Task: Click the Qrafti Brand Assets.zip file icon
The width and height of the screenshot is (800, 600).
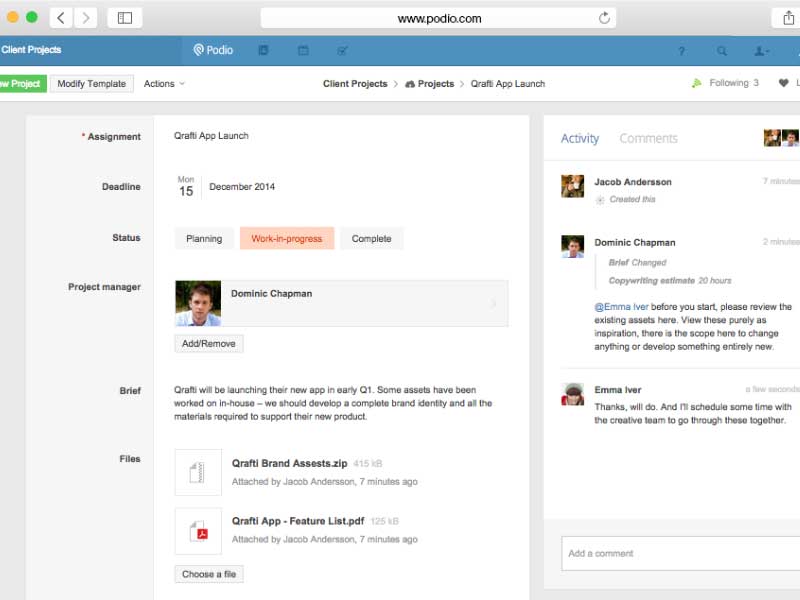Action: coord(198,472)
